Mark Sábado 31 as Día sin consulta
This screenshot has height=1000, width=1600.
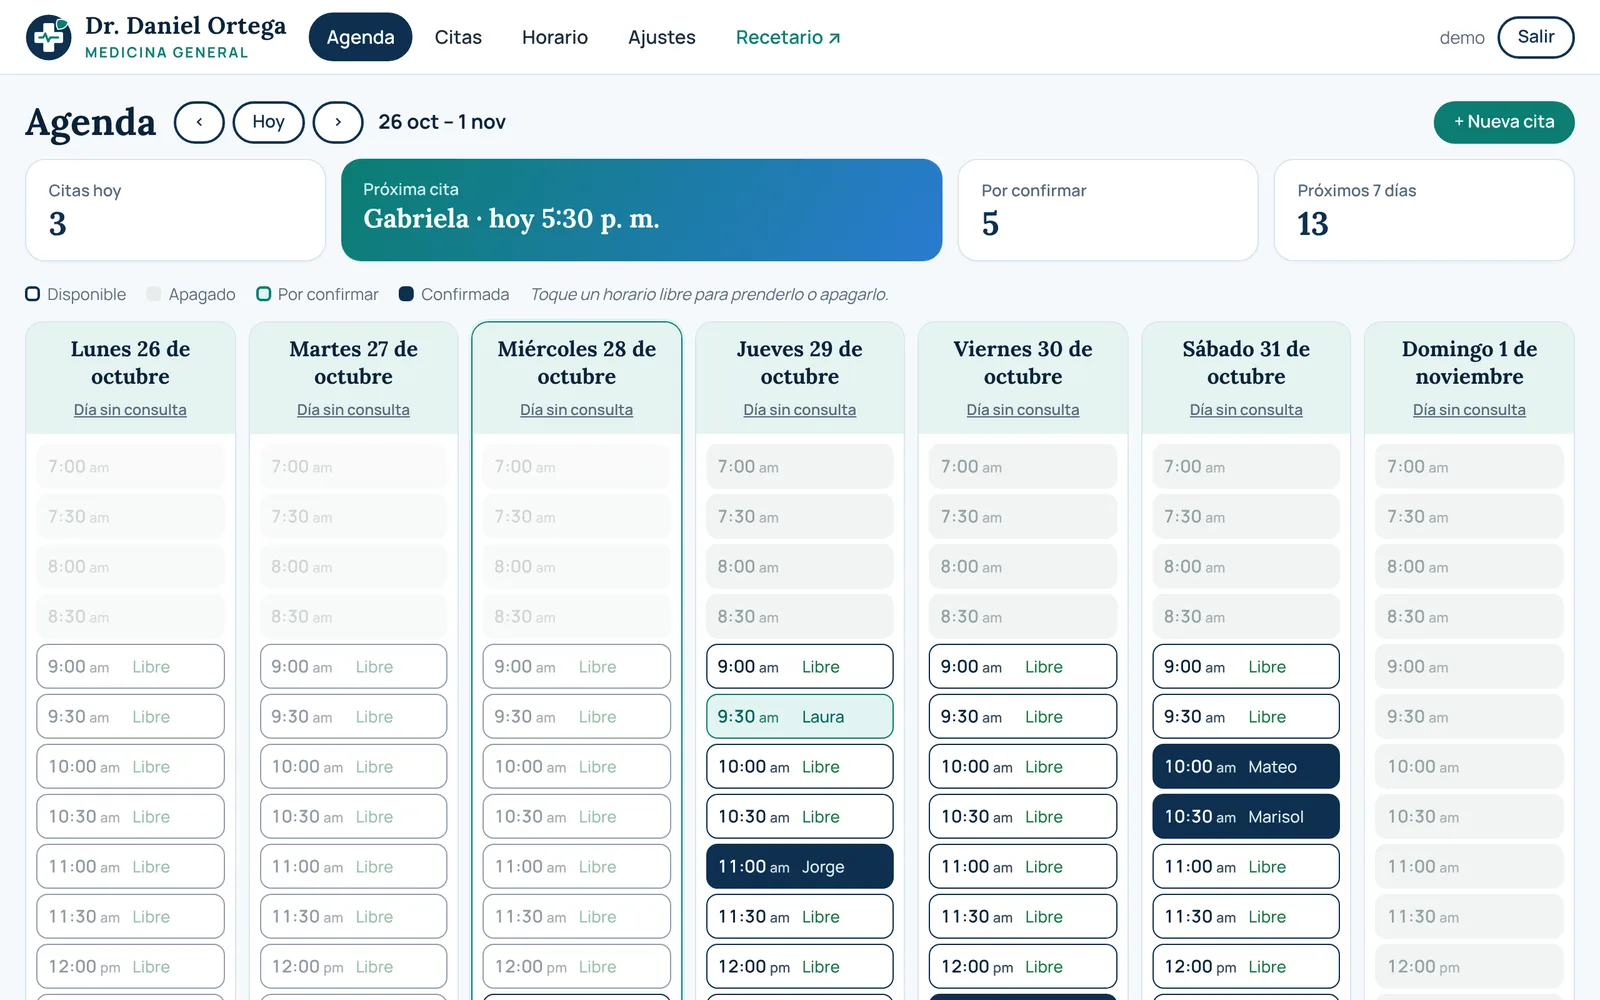[x=1246, y=410]
